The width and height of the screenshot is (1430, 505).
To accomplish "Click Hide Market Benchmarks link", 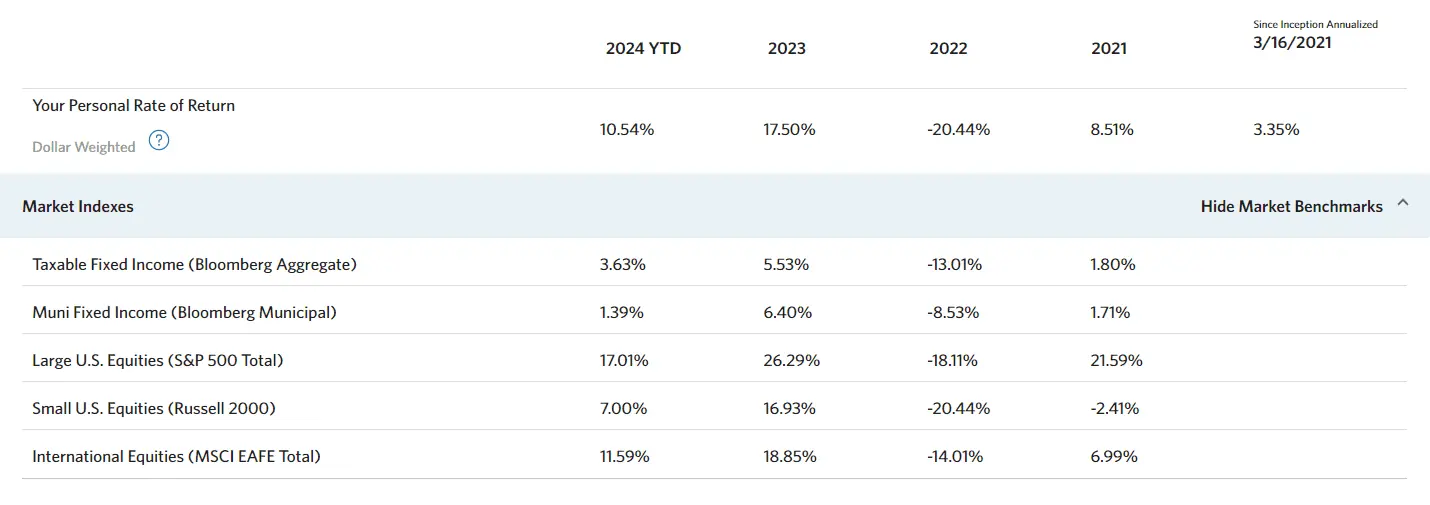I will pos(1291,207).
